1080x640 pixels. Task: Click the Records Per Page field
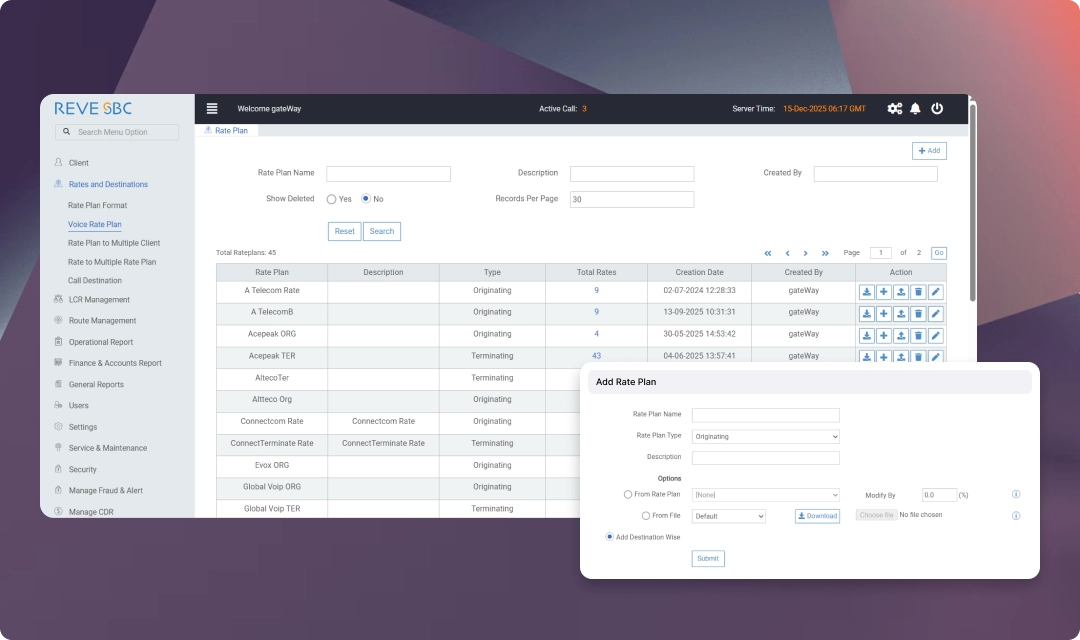point(631,199)
